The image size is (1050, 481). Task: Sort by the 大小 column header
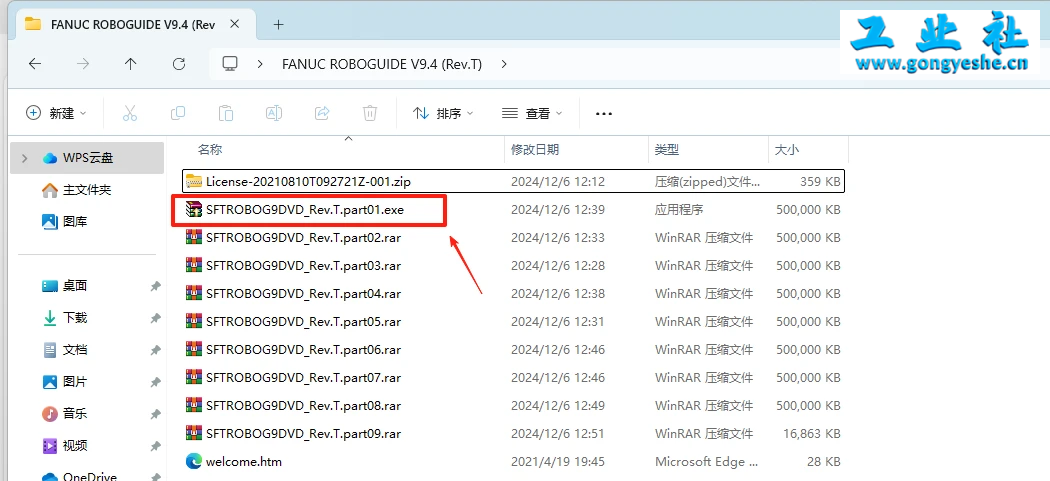(x=787, y=149)
